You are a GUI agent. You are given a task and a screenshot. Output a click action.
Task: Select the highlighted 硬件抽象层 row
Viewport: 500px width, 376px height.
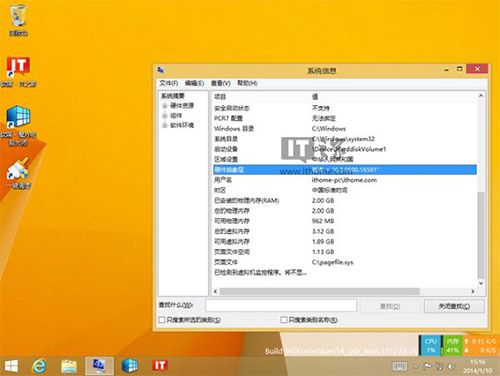click(345, 170)
